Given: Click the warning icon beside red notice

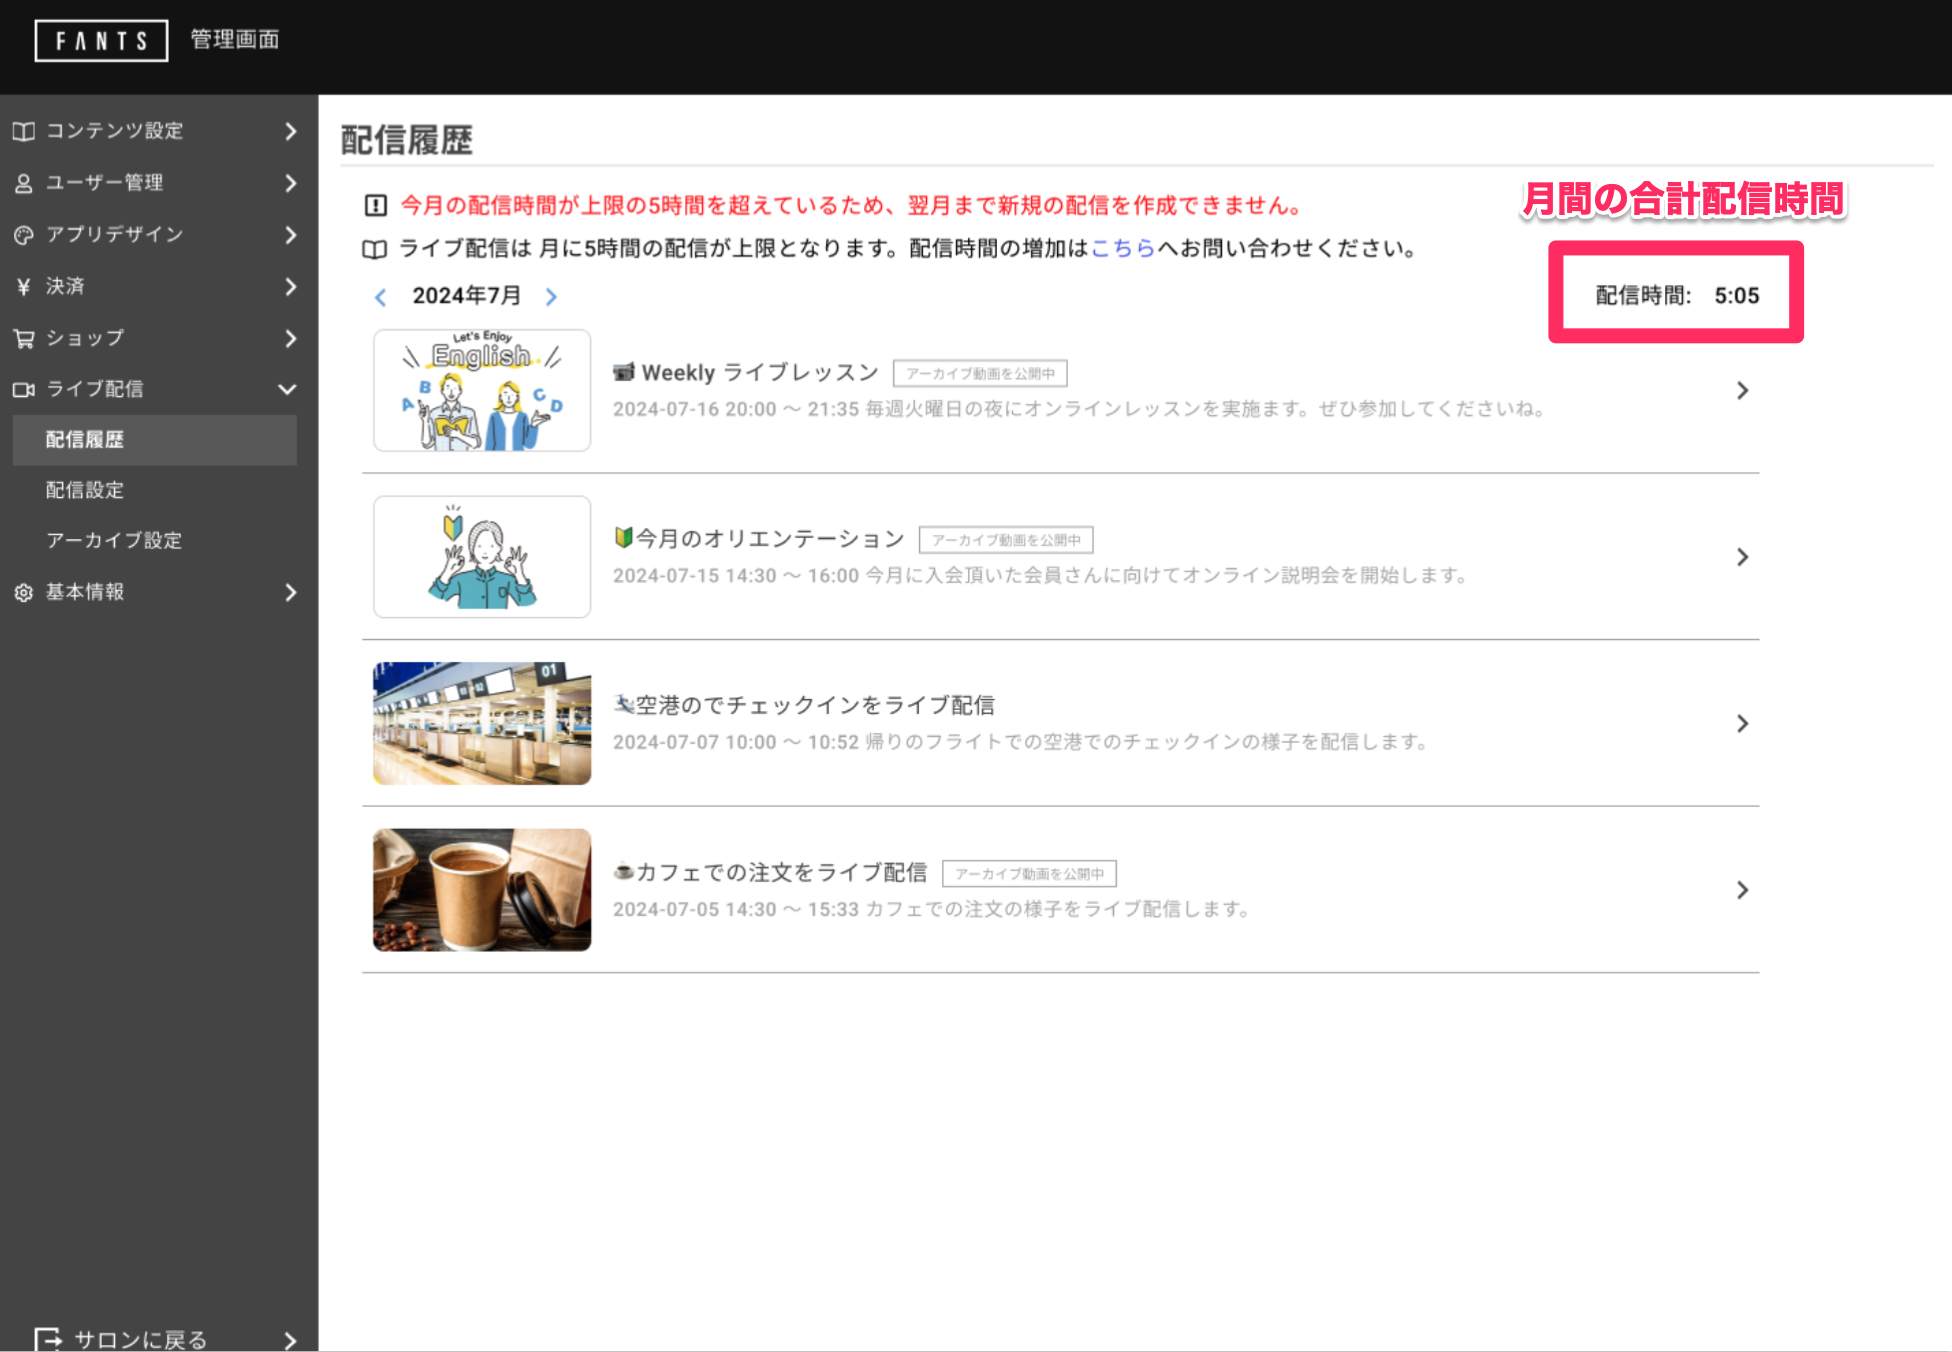Looking at the screenshot, I should (376, 206).
